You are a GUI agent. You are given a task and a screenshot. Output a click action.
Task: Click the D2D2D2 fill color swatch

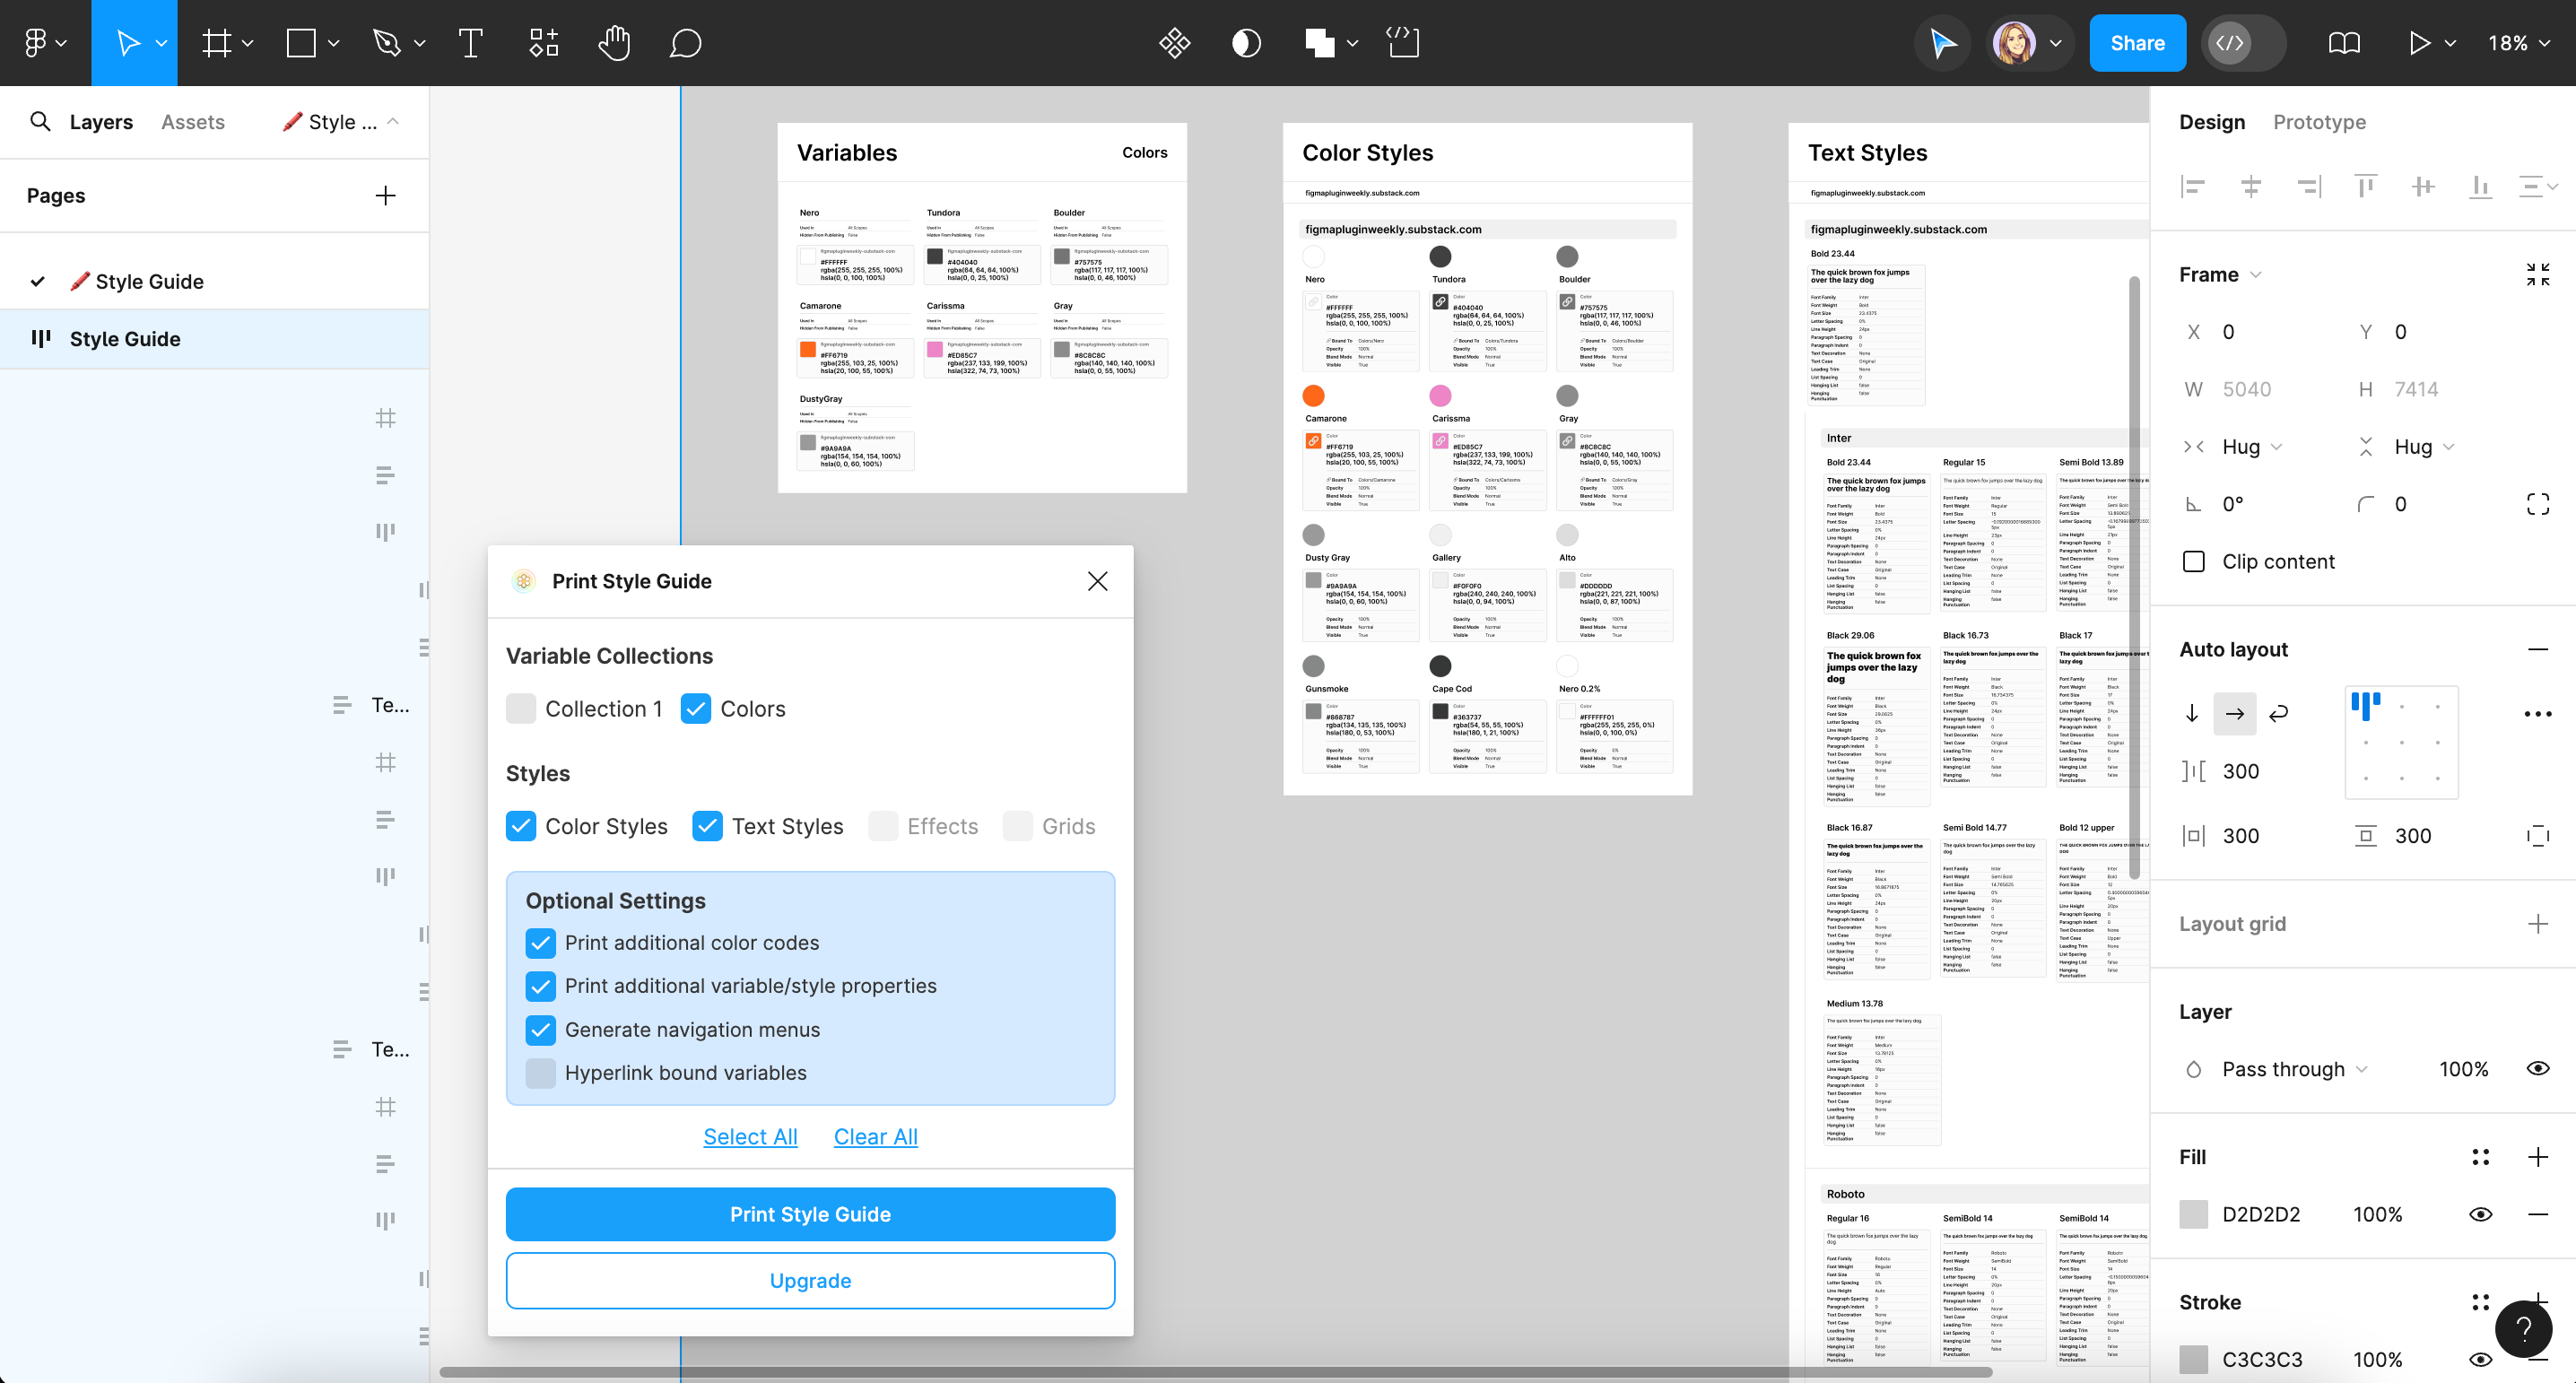2193,1213
